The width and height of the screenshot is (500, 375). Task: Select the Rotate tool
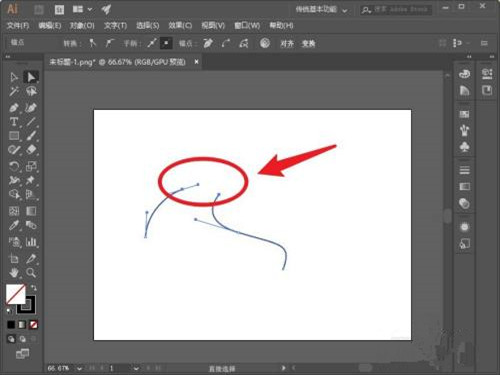[14, 166]
